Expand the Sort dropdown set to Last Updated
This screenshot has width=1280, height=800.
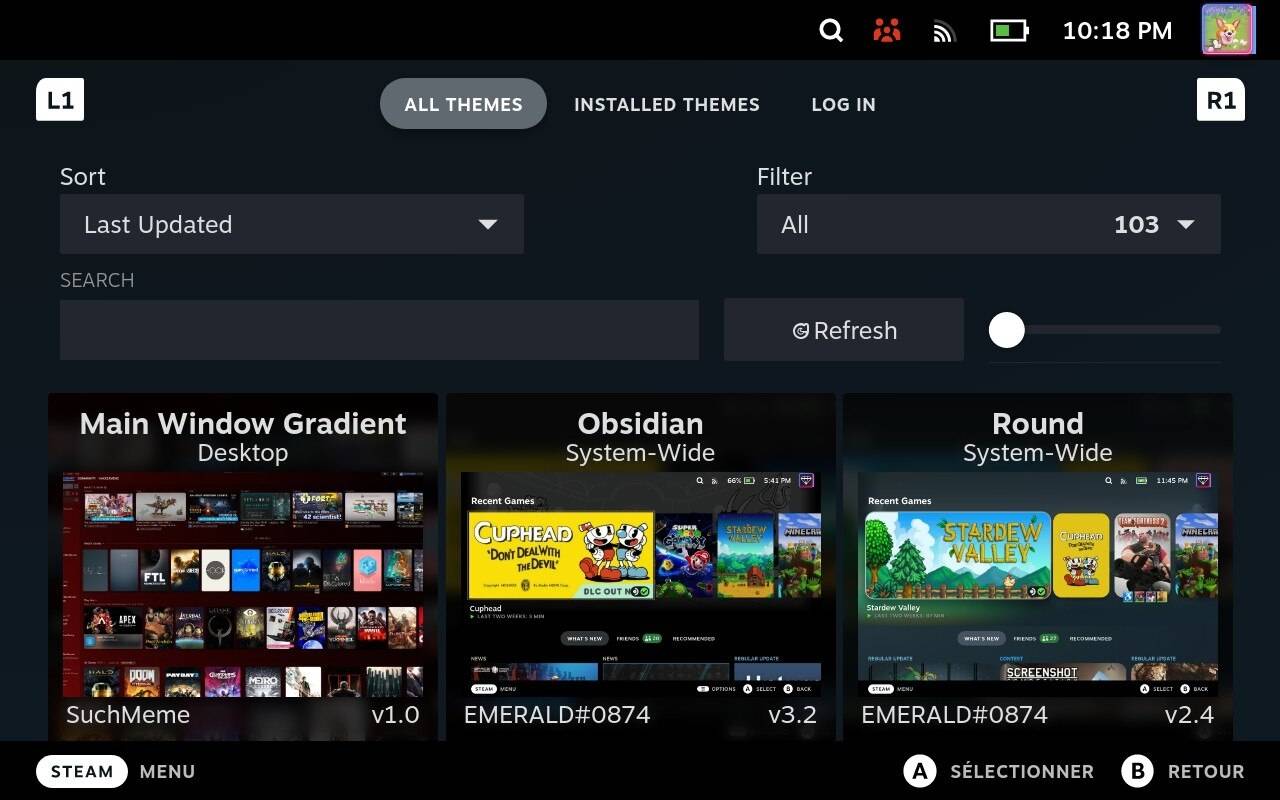coord(292,224)
